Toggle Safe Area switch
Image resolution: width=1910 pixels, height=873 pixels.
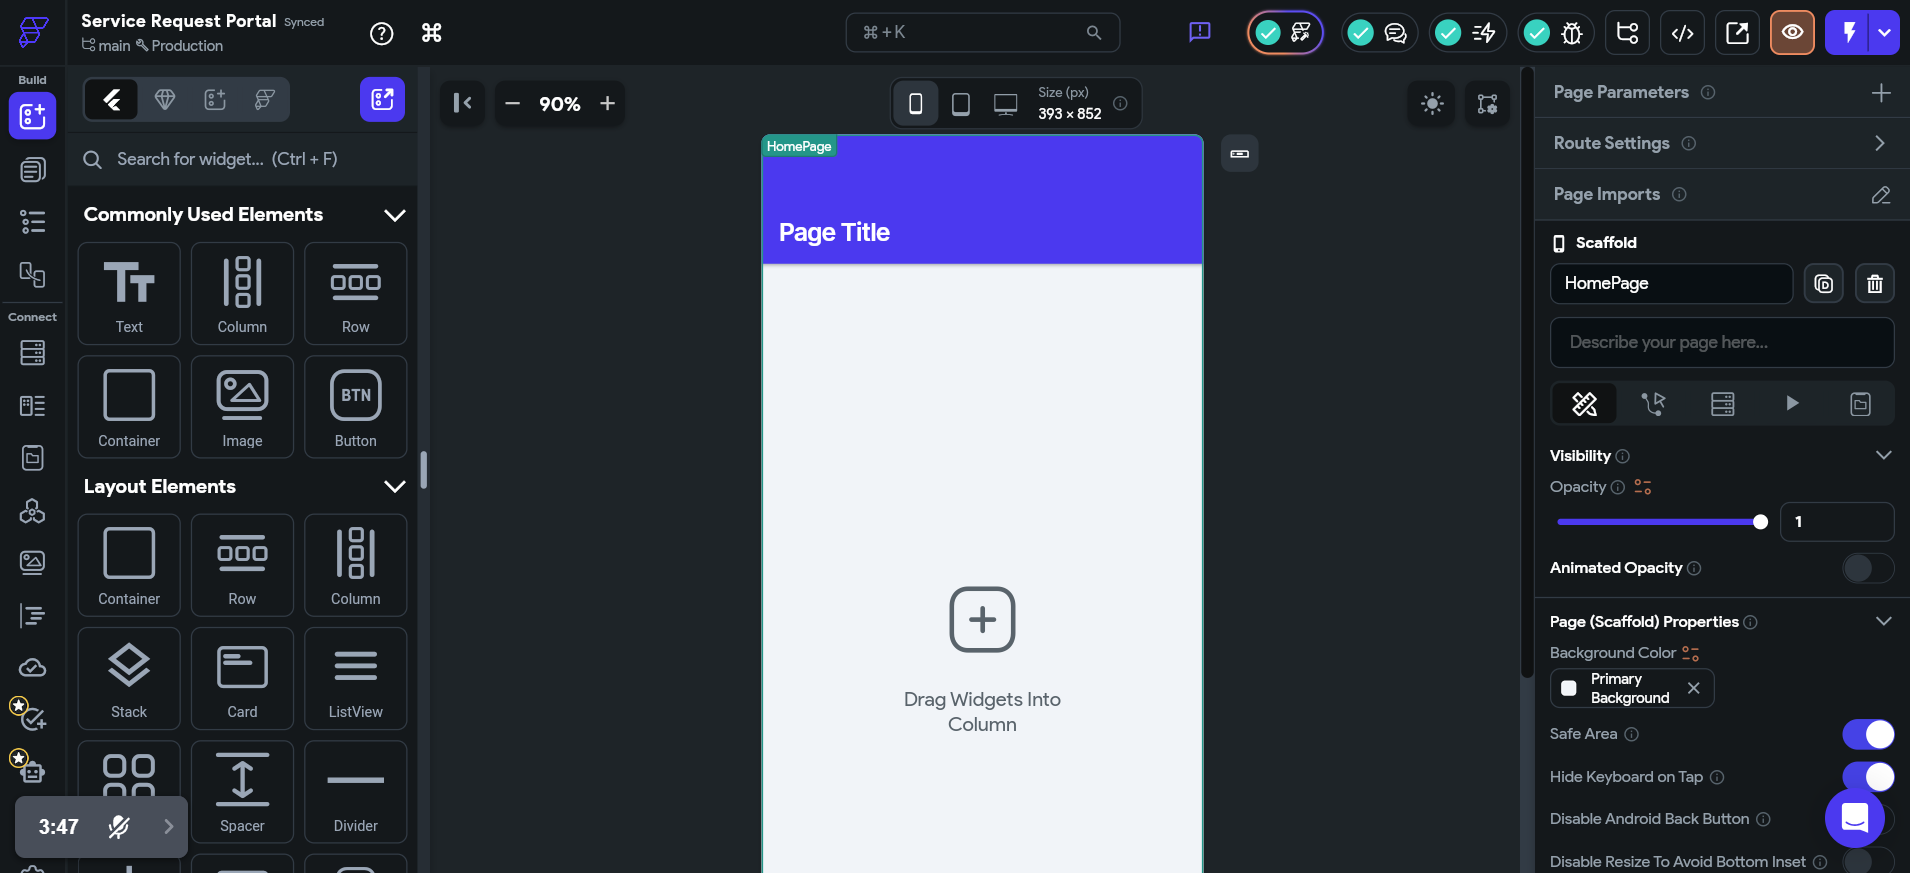[1868, 734]
